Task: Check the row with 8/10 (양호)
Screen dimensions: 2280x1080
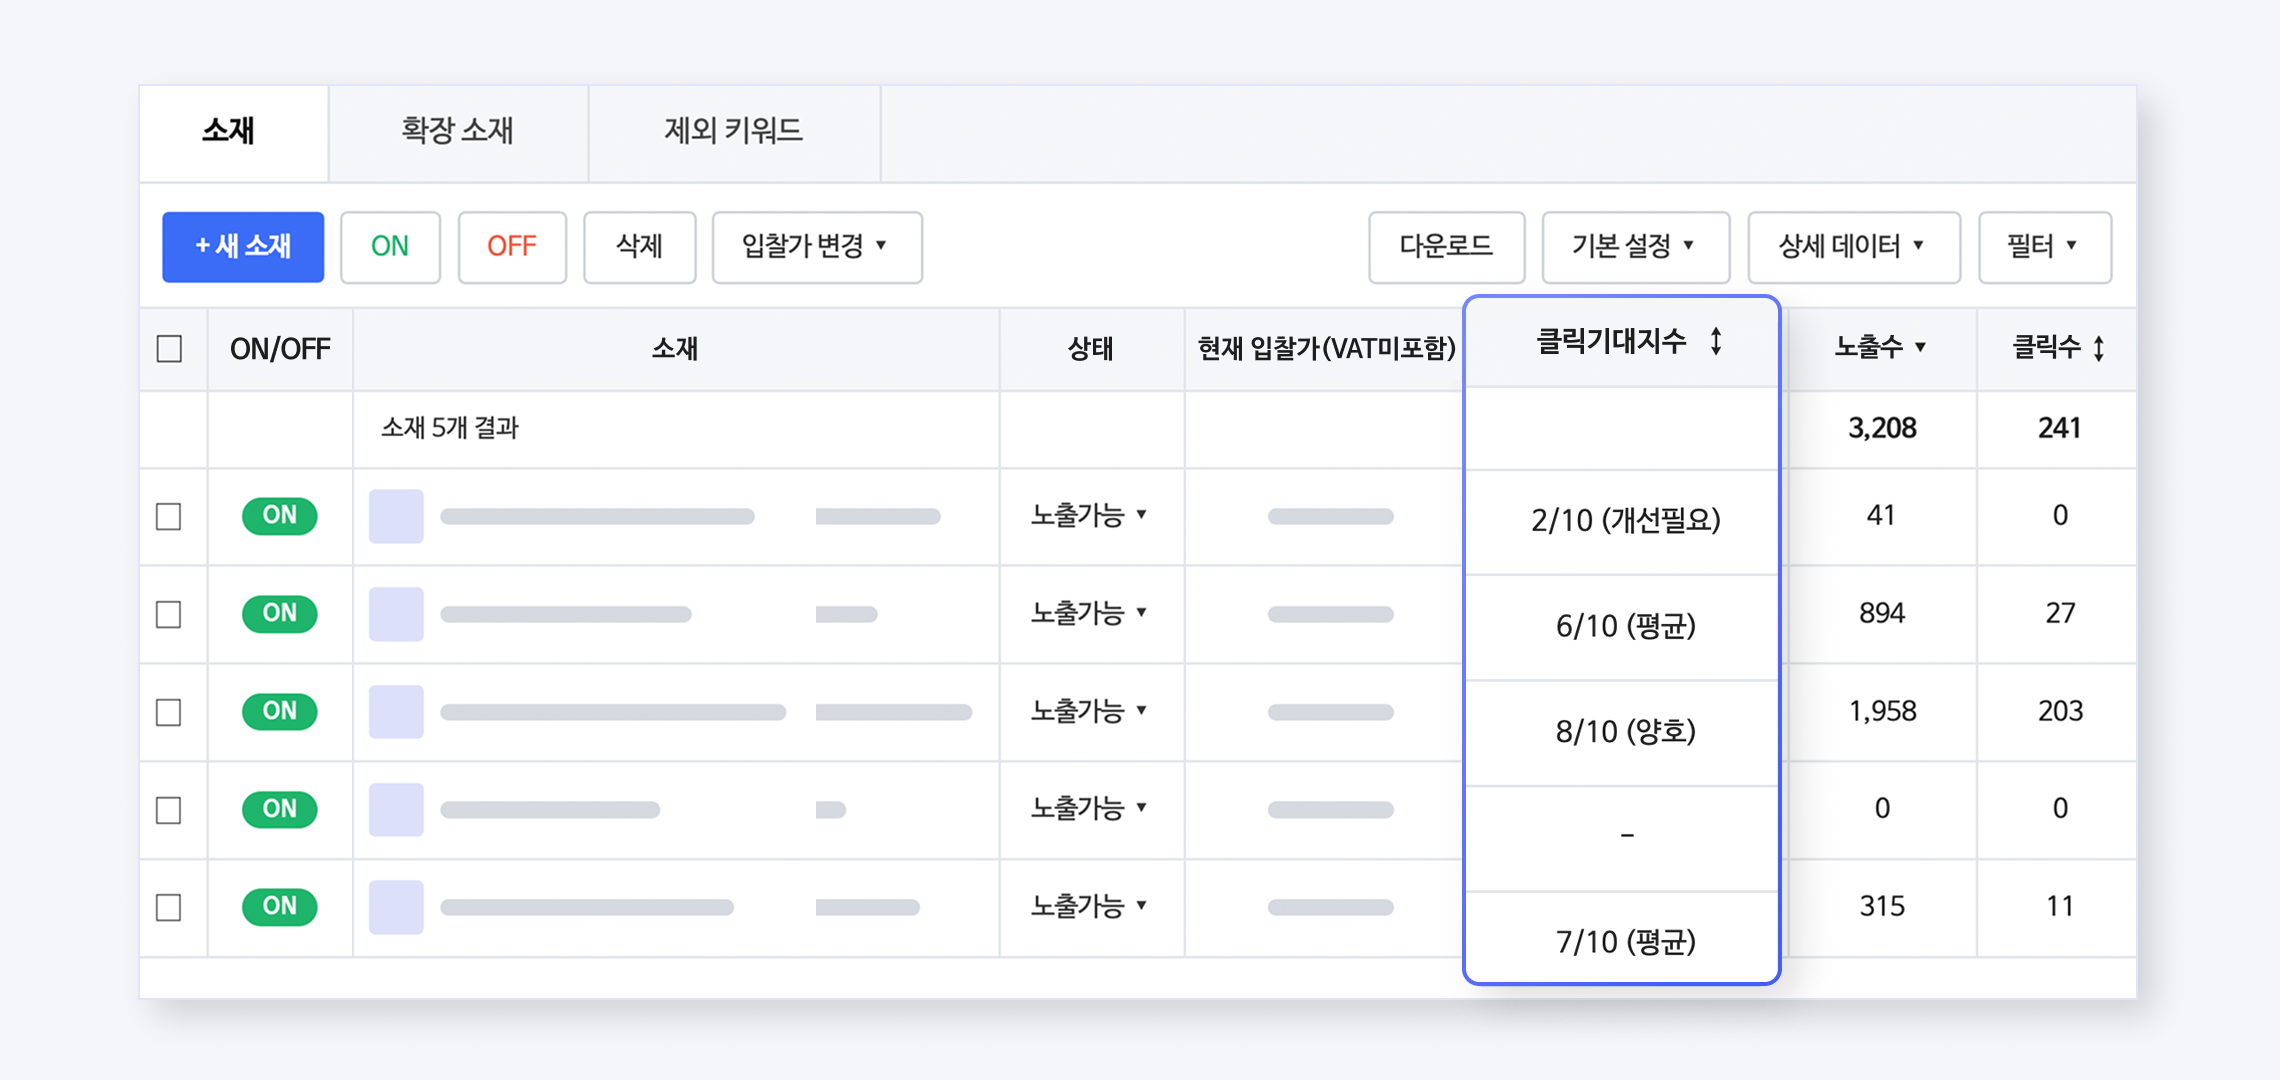Action: click(x=170, y=712)
